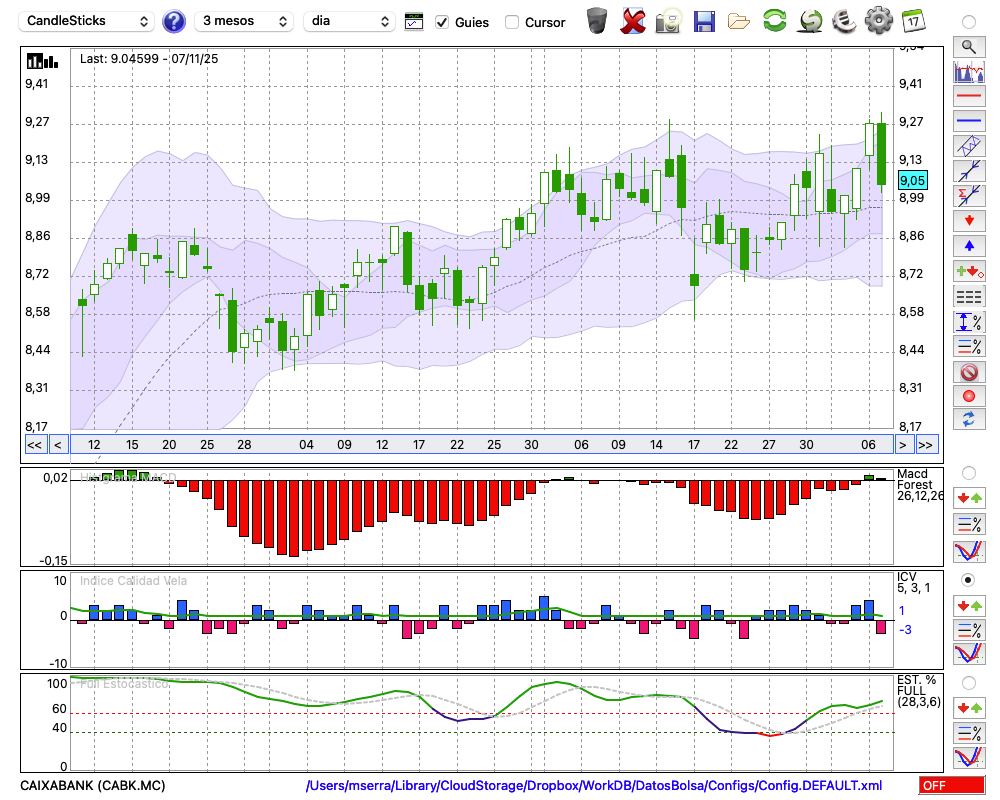Click the red X delete icon
The height and width of the screenshot is (800, 1000).
tap(632, 21)
